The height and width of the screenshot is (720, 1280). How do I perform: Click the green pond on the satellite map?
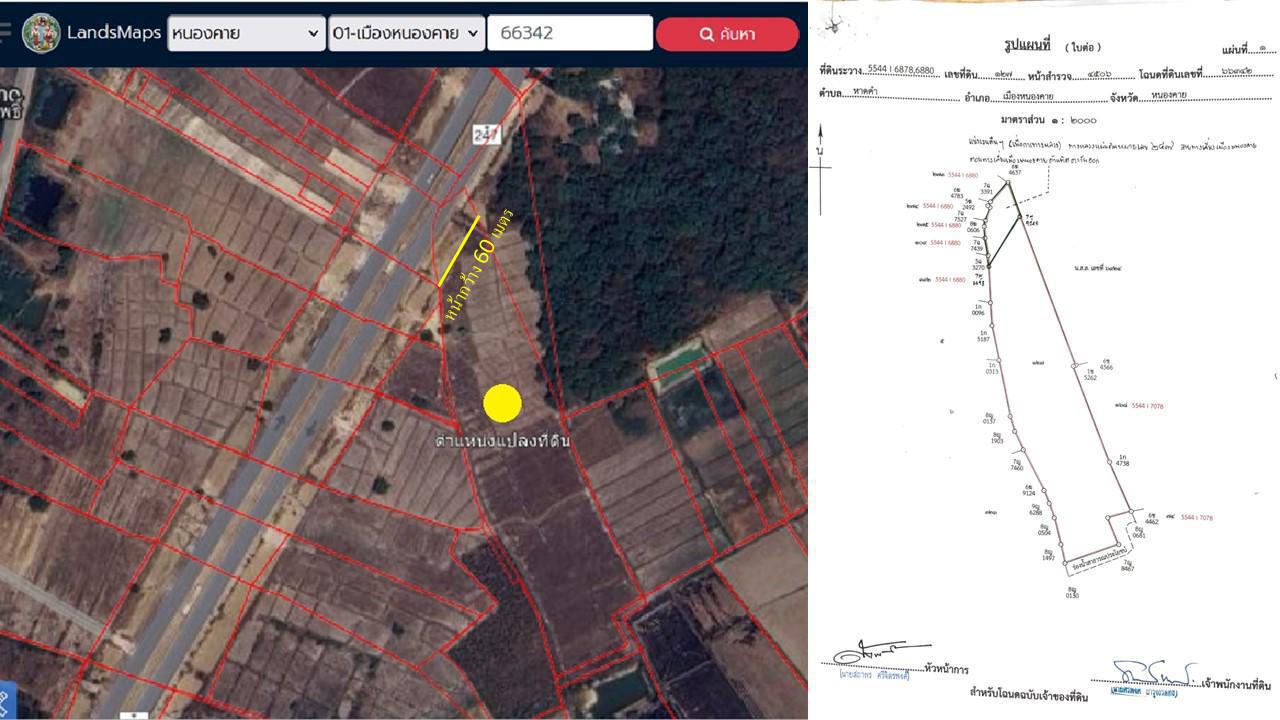676,363
